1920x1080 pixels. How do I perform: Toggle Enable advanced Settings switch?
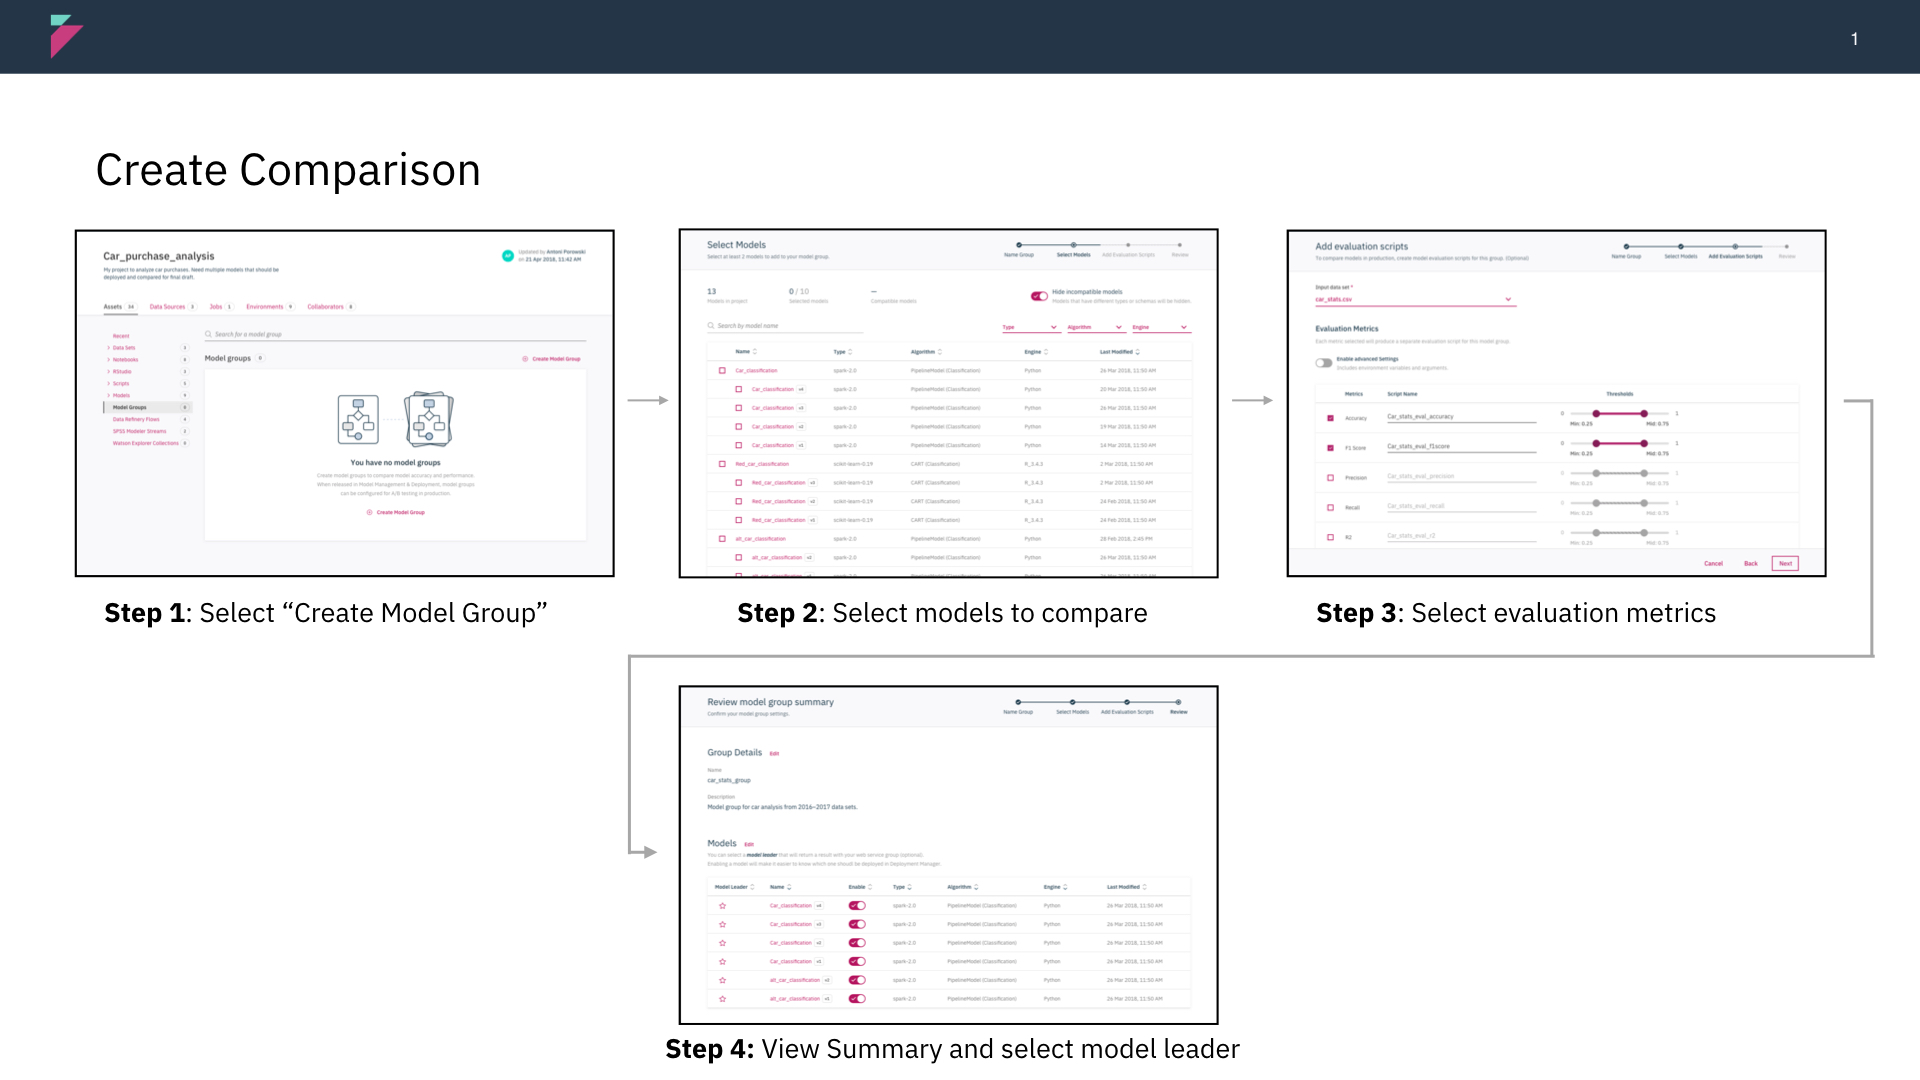(1324, 363)
